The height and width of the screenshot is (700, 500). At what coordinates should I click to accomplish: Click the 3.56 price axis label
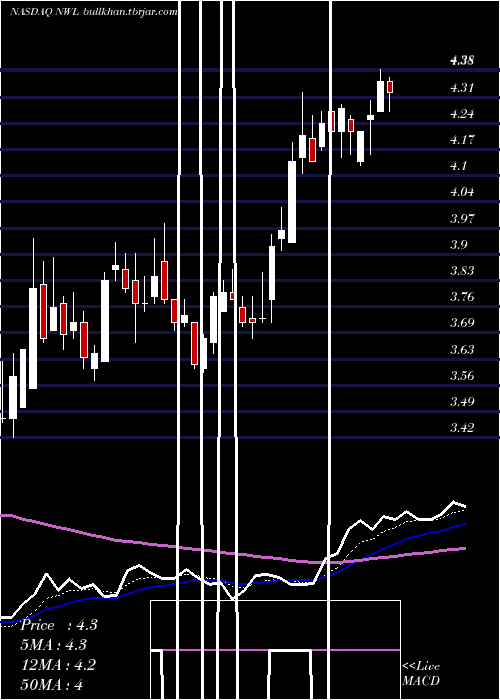[462, 375]
